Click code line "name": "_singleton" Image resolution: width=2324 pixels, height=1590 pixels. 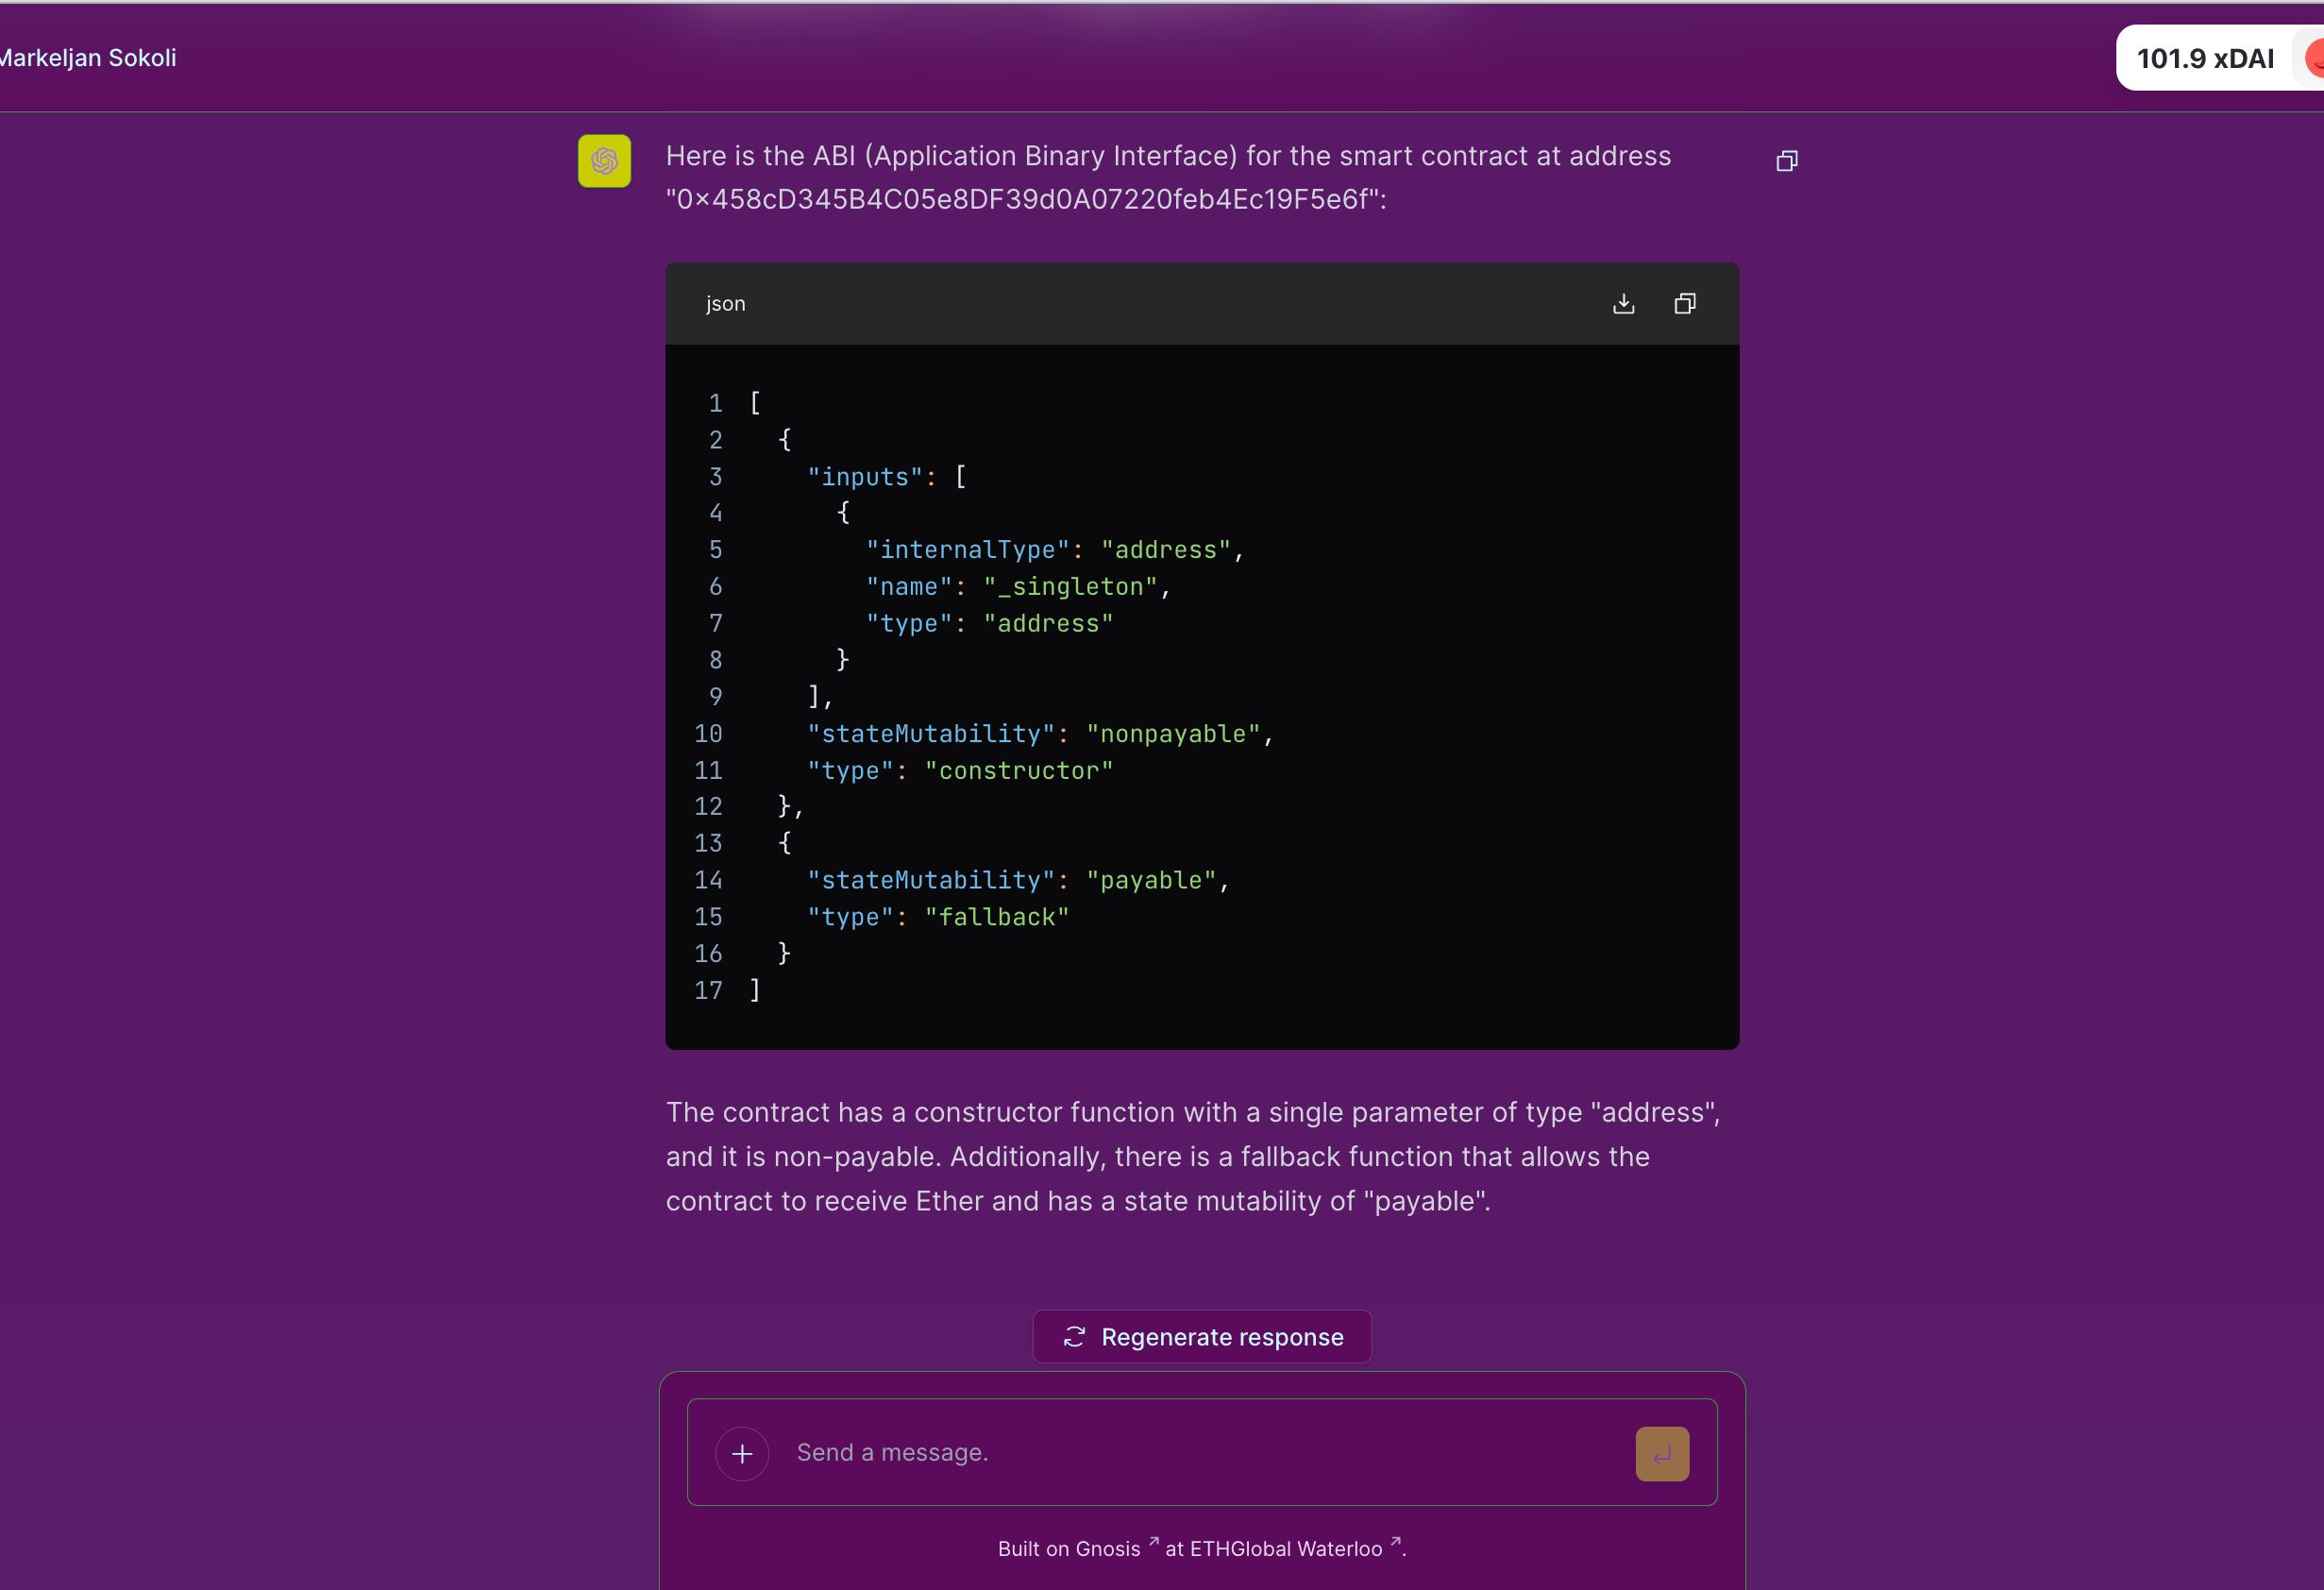click(x=1018, y=587)
